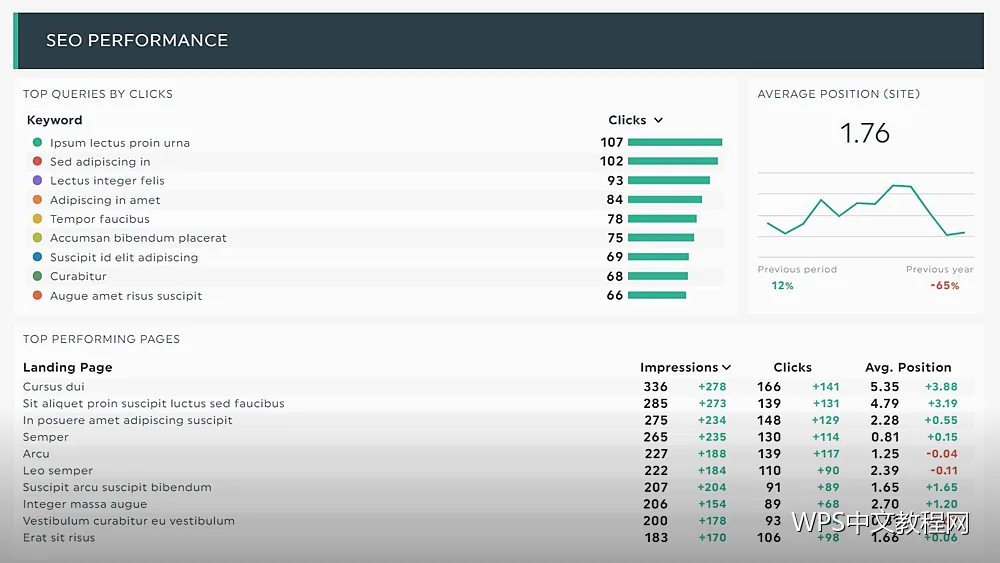Open 'In posuere amet adipiscing suscipit' page
1000x563 pixels.
[128, 420]
